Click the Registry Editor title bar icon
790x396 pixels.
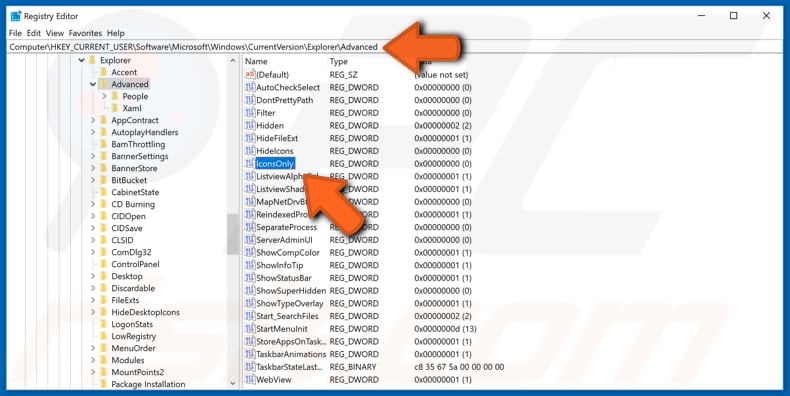pos(16,16)
